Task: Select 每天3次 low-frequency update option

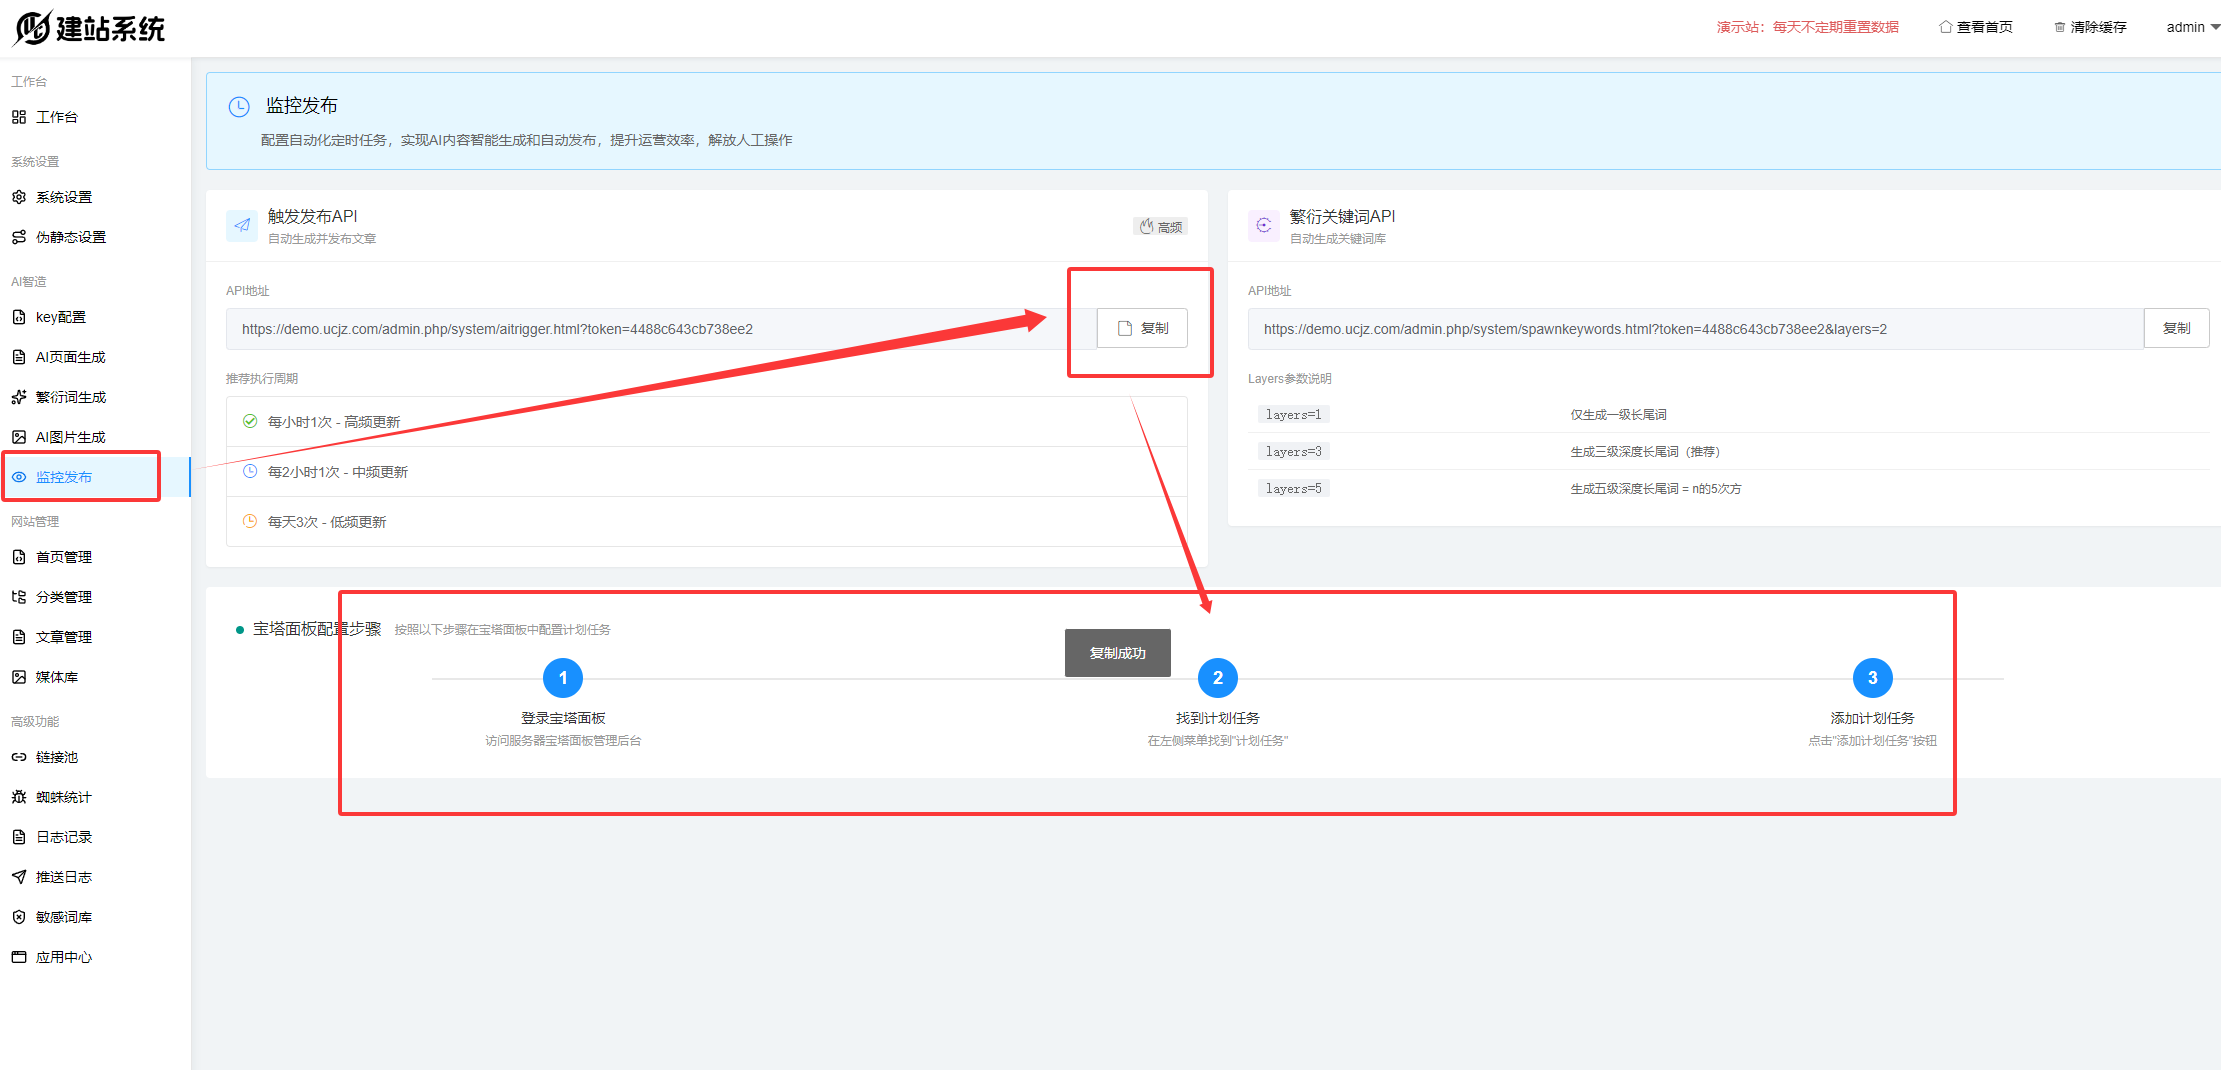Action: [x=326, y=522]
